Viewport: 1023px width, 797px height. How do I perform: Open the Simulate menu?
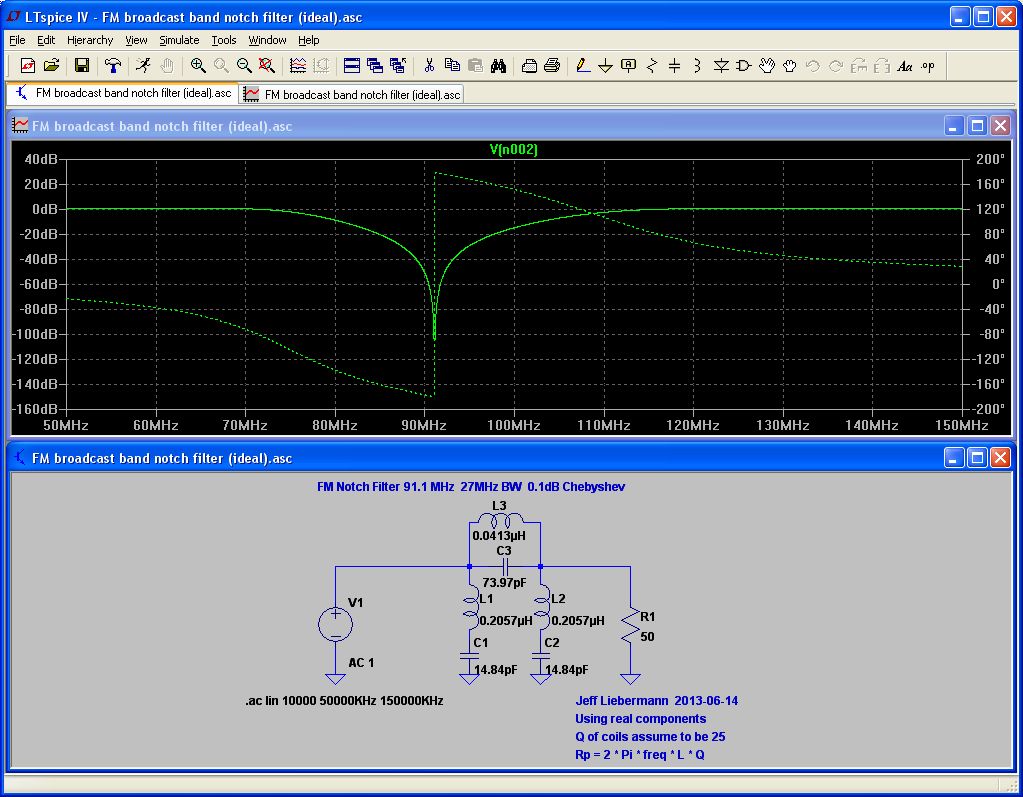(x=179, y=40)
